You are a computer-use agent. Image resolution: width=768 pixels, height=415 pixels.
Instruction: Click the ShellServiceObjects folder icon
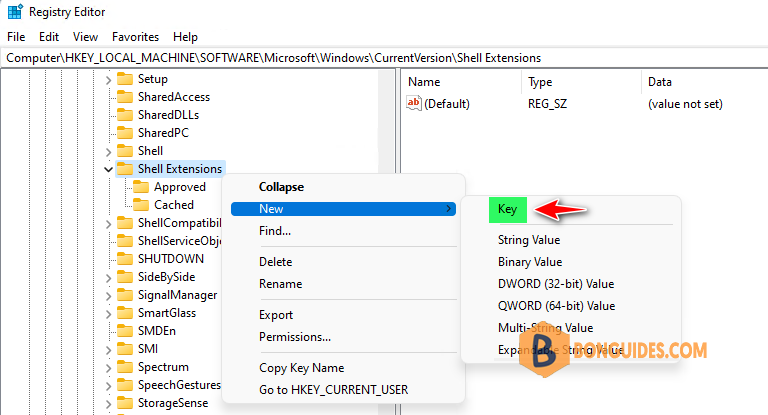coord(125,241)
